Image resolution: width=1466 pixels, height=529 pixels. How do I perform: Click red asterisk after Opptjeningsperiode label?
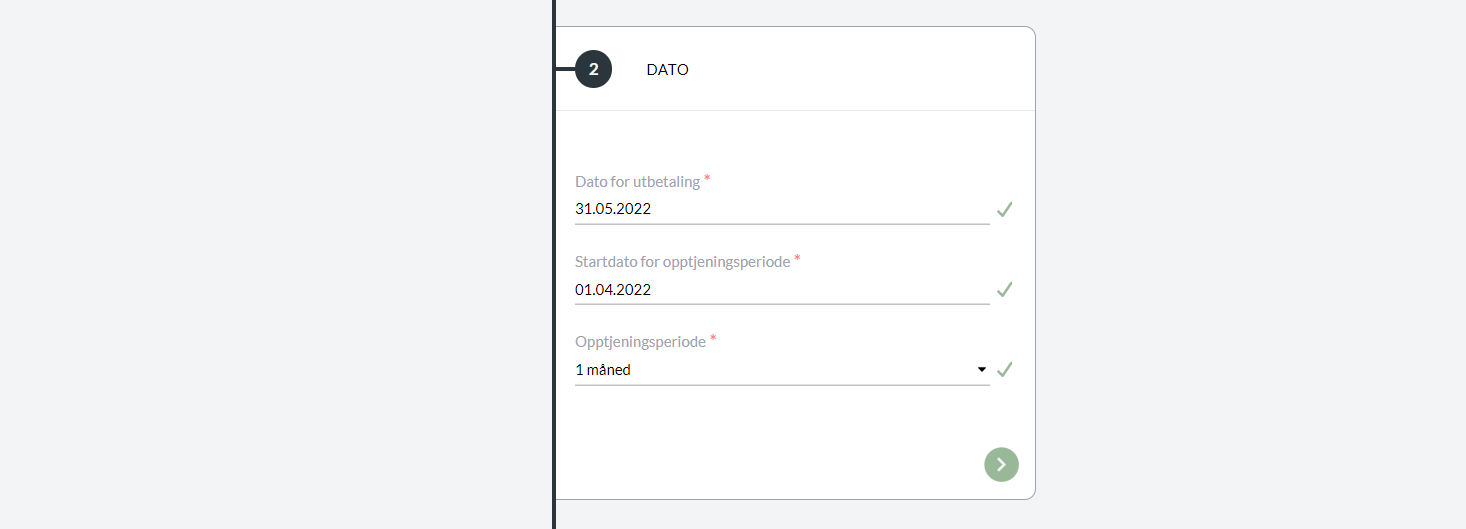(x=713, y=339)
